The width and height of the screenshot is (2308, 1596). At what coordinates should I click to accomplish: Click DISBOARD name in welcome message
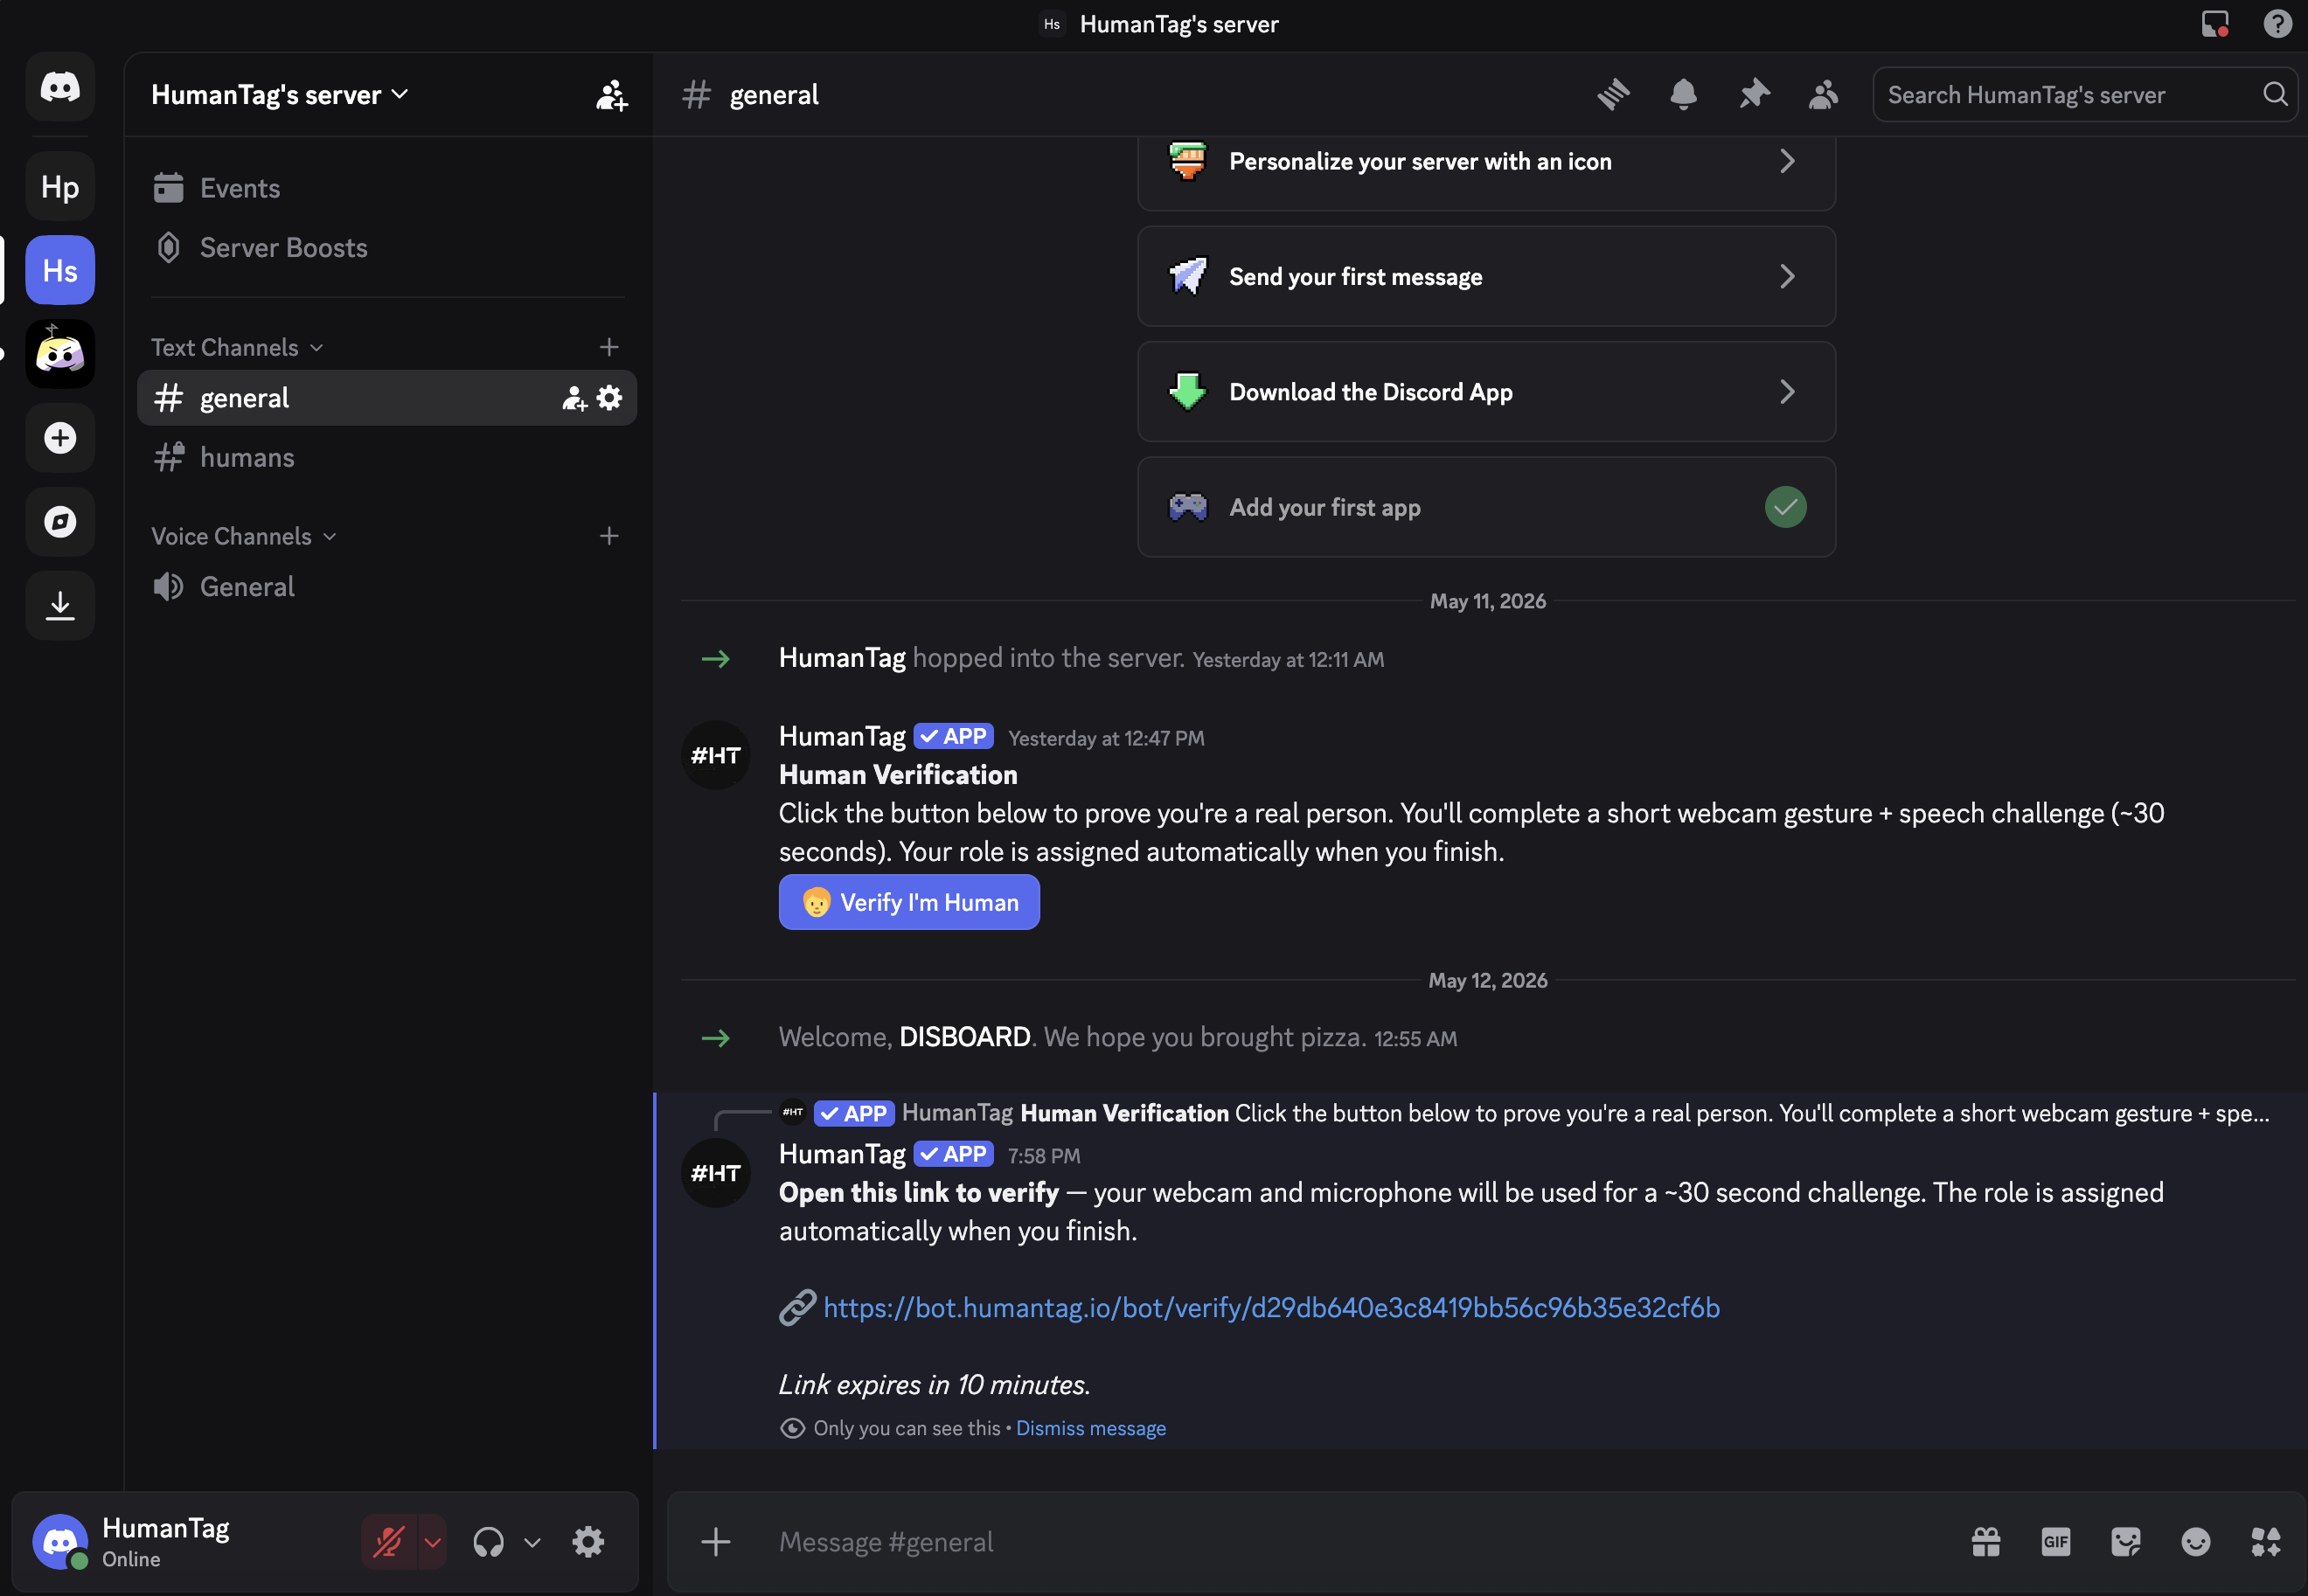pos(964,1037)
